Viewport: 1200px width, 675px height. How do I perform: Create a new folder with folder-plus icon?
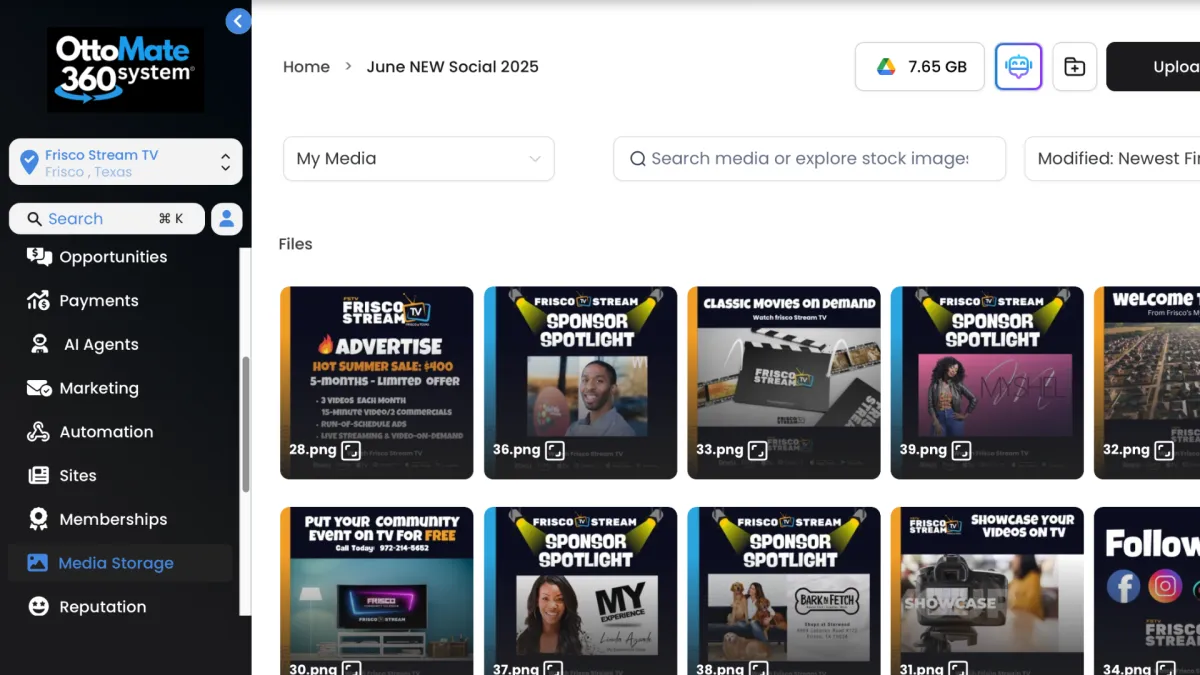pos(1074,67)
